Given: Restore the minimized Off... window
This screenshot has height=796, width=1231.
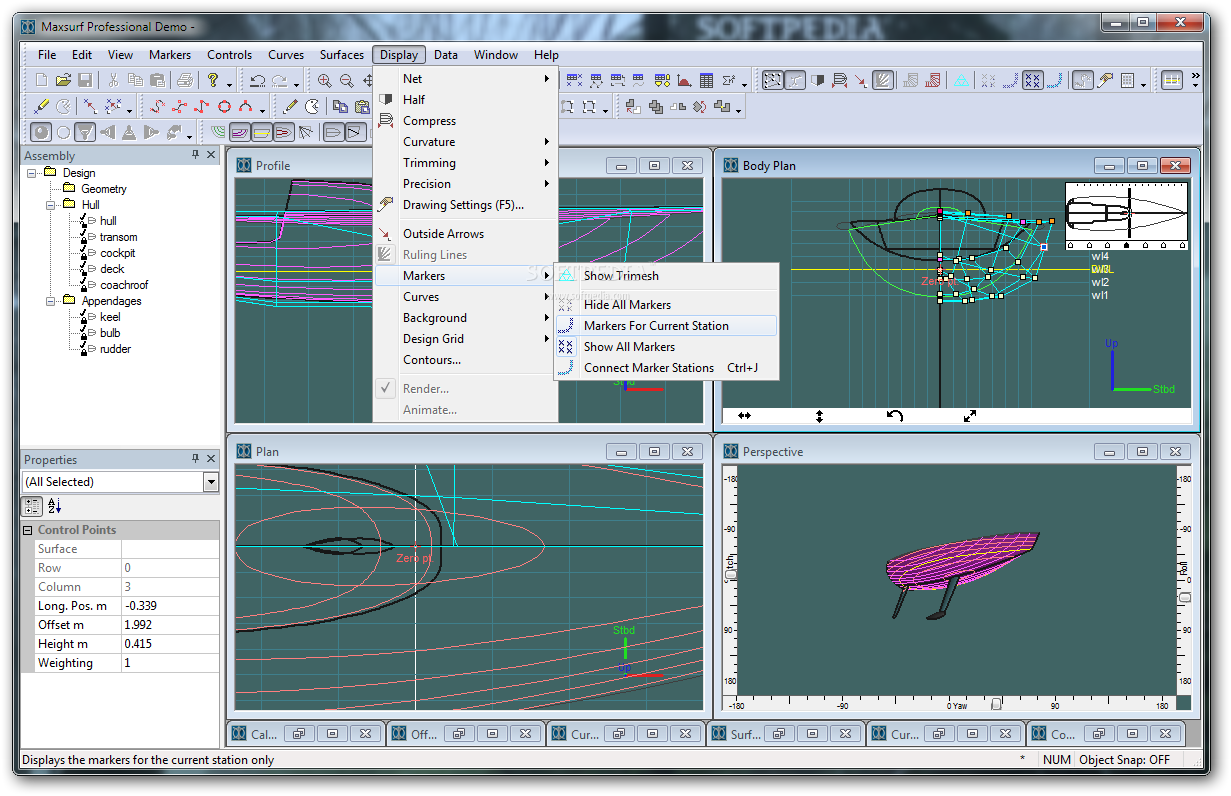Looking at the screenshot, I should click(x=459, y=734).
